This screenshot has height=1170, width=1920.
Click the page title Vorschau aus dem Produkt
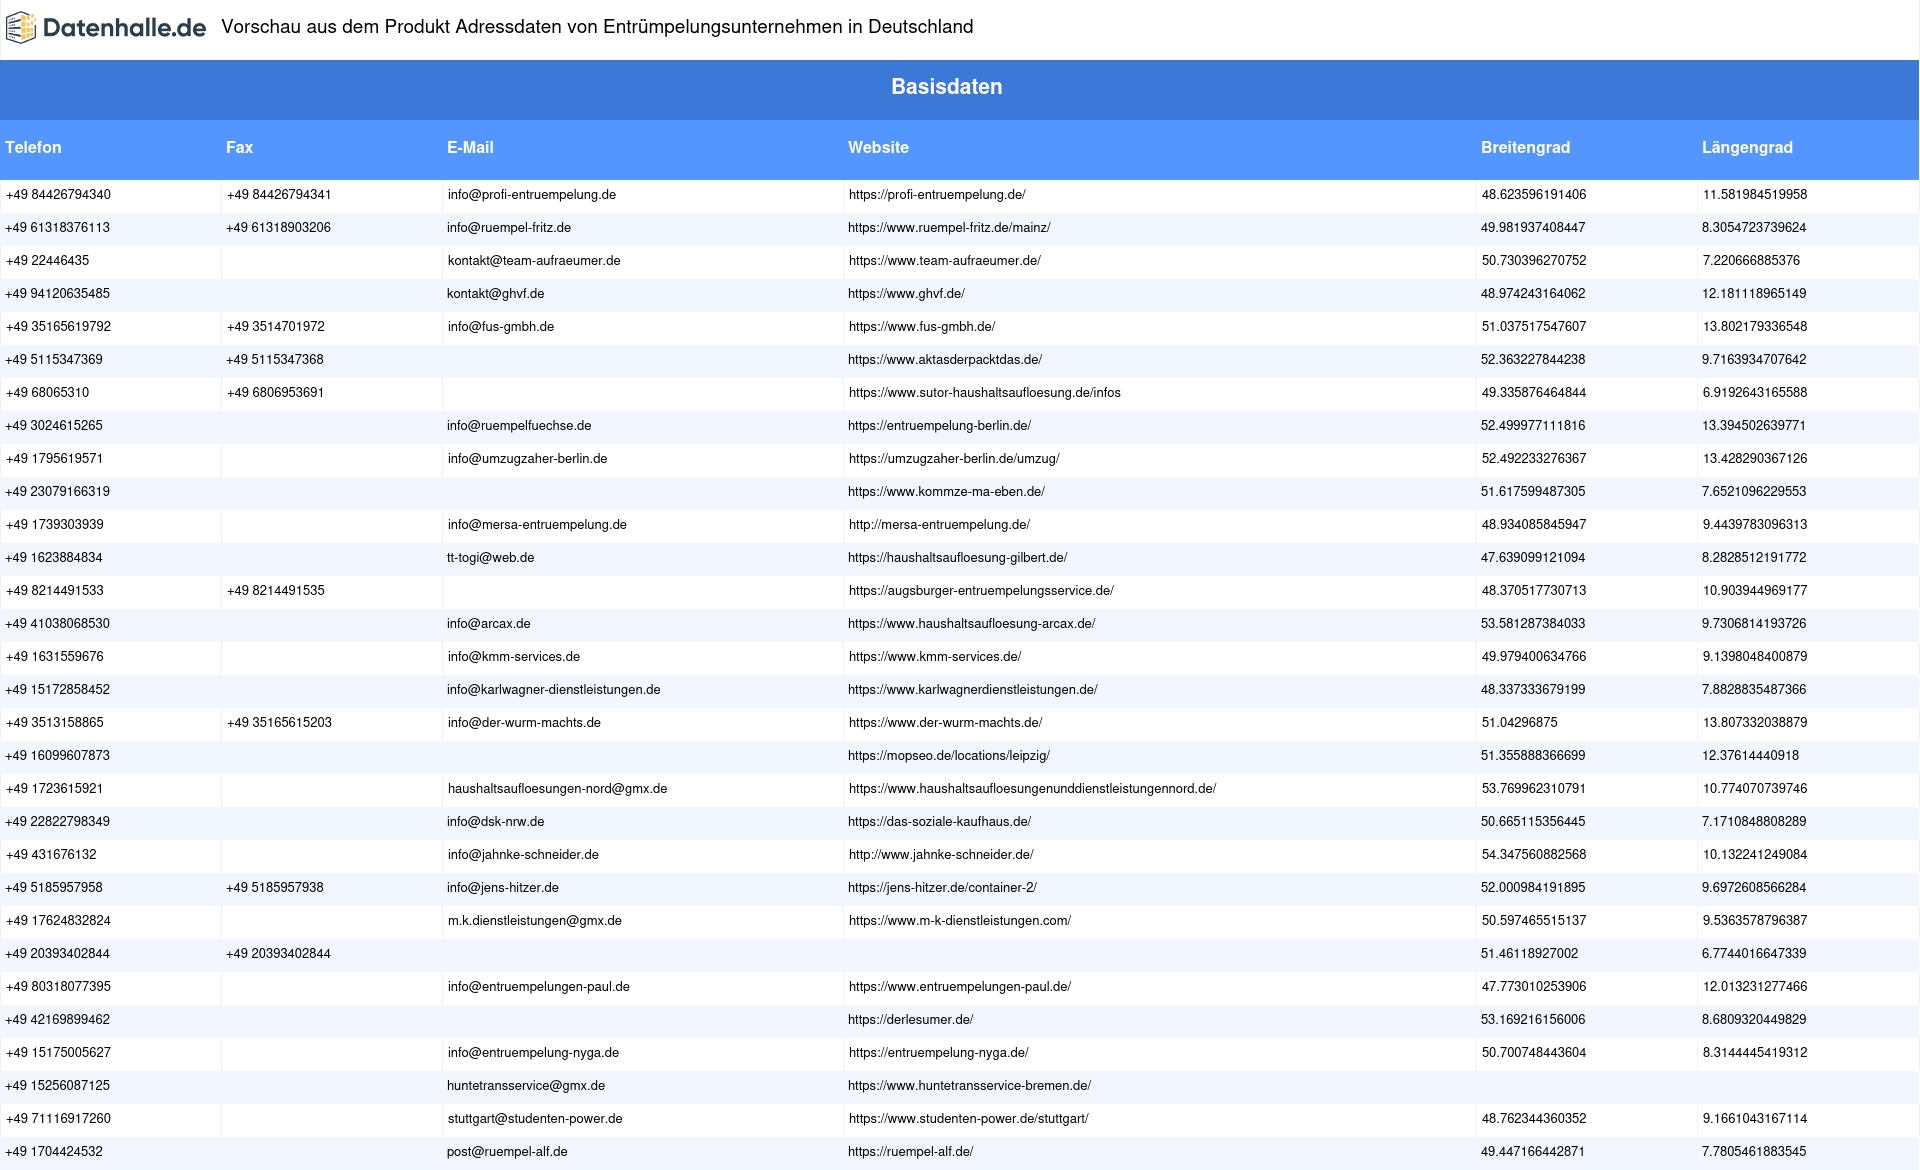click(597, 27)
